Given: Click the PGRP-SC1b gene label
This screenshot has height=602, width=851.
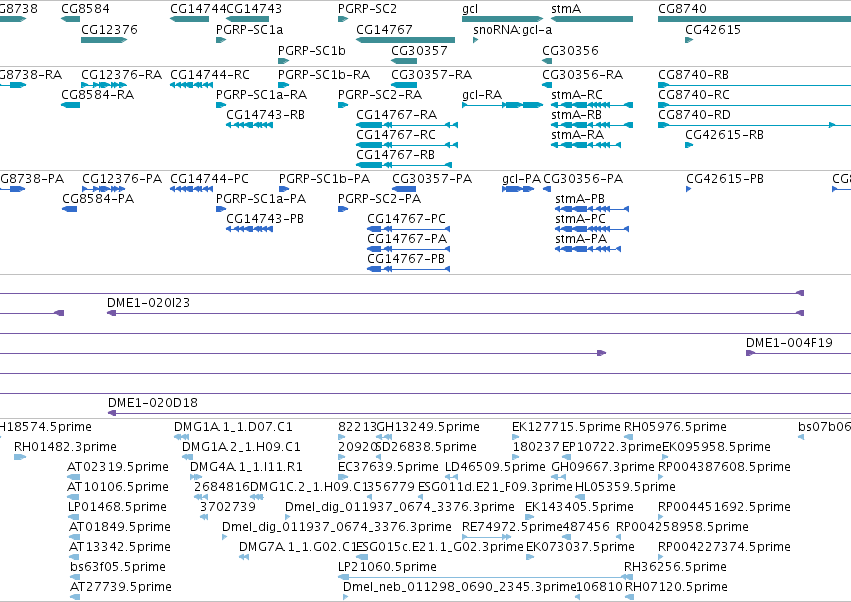Looking at the screenshot, I should (312, 50).
